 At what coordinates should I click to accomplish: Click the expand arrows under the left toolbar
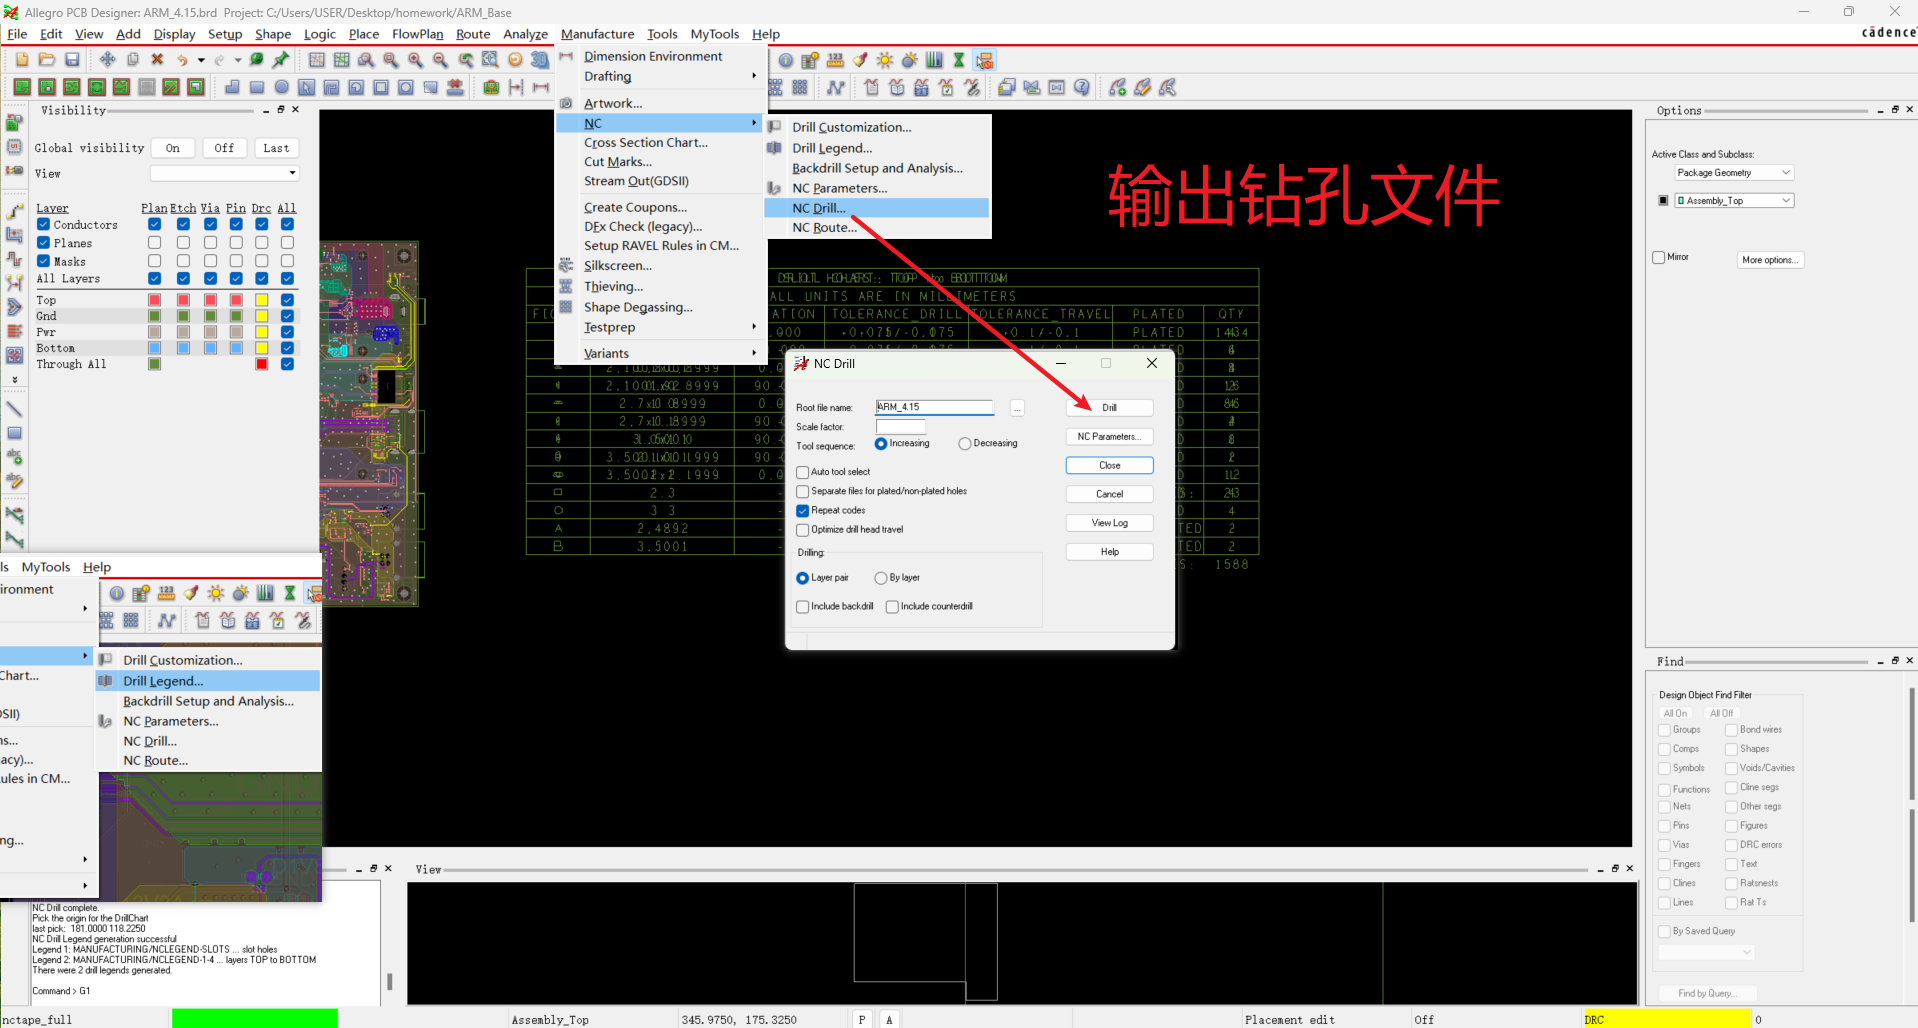(14, 380)
